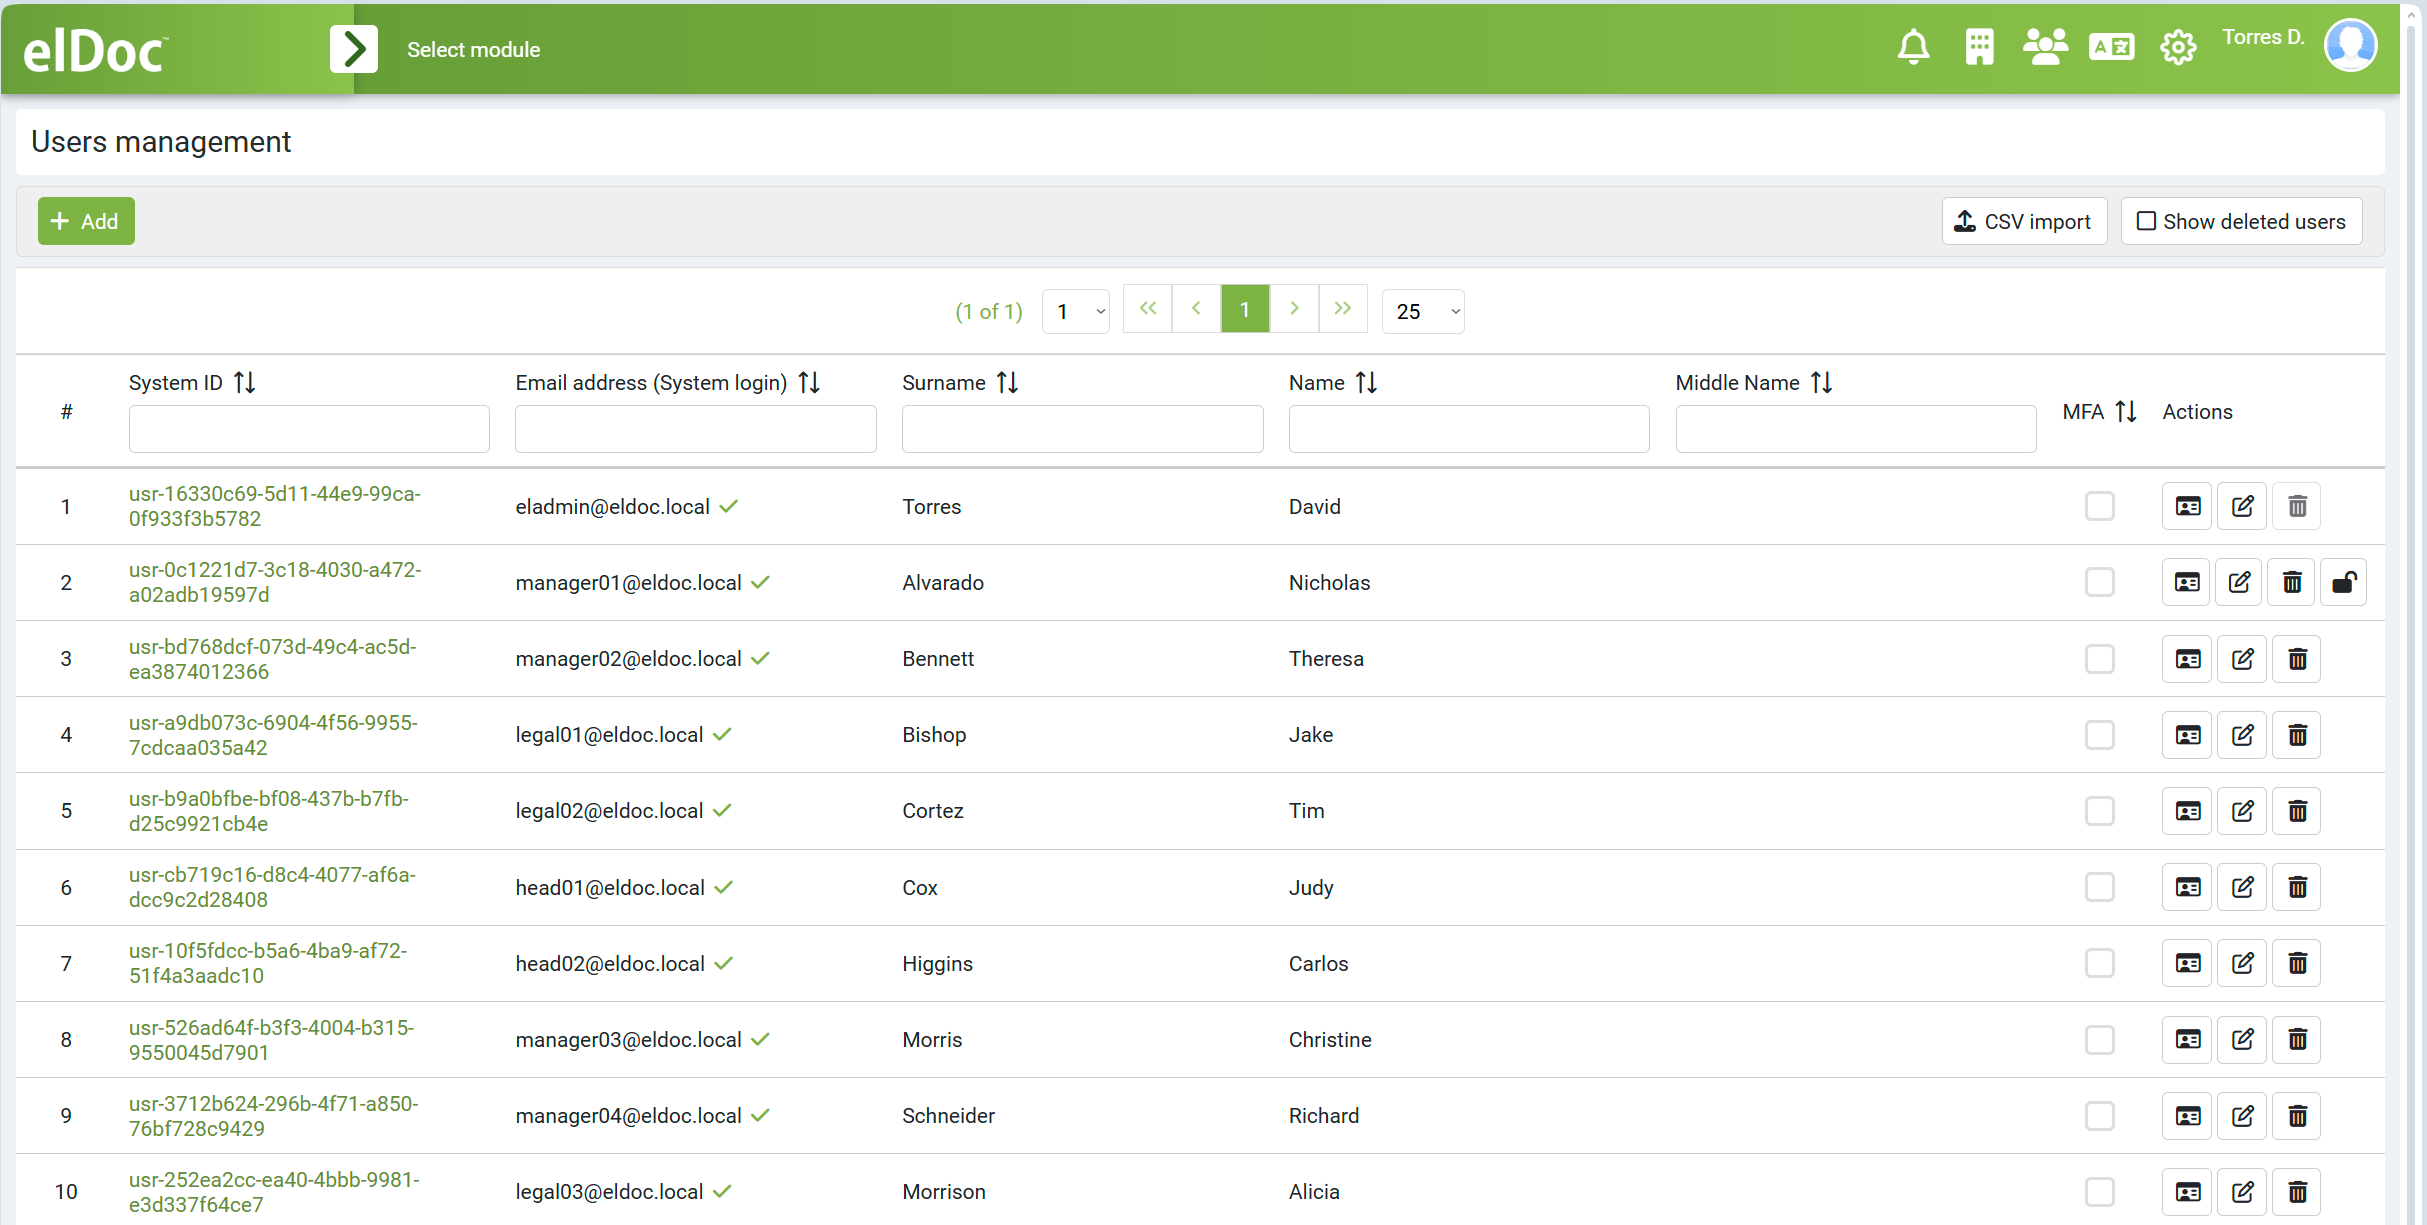Select the email head01@eldoc.local
Screen dimensions: 2427x1225
(610, 887)
